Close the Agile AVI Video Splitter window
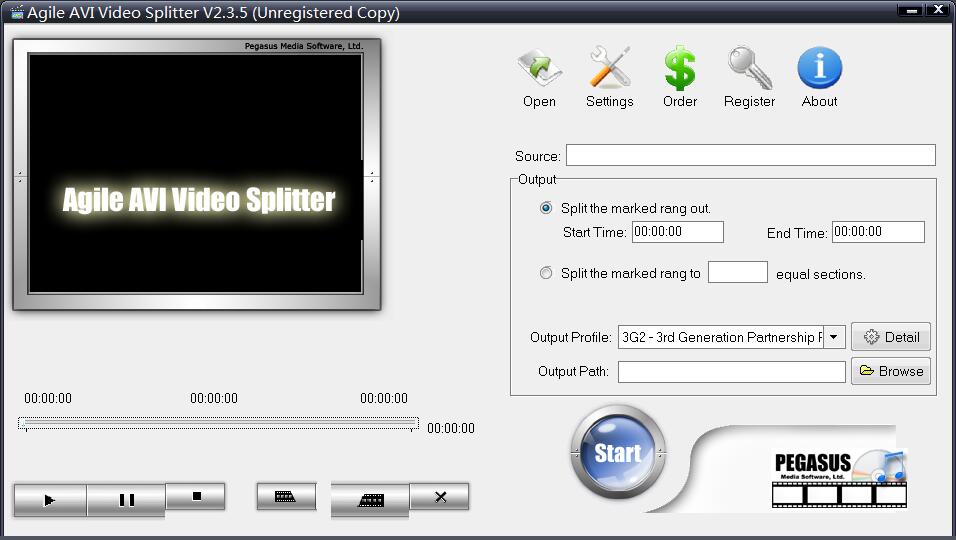The image size is (956, 540). click(938, 10)
